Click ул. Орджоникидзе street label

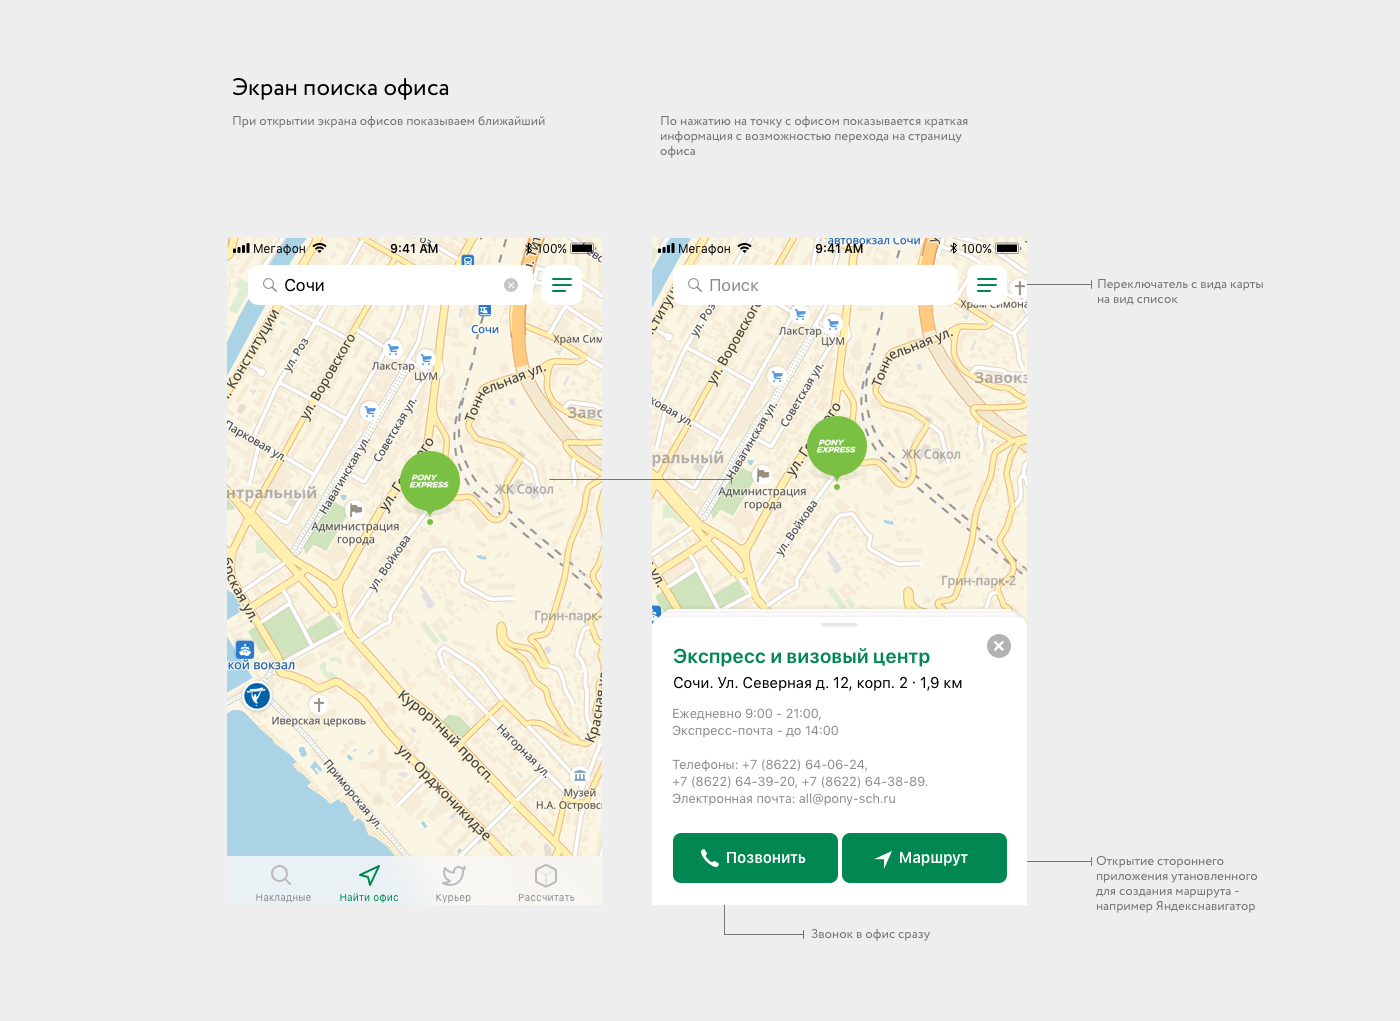tap(443, 792)
